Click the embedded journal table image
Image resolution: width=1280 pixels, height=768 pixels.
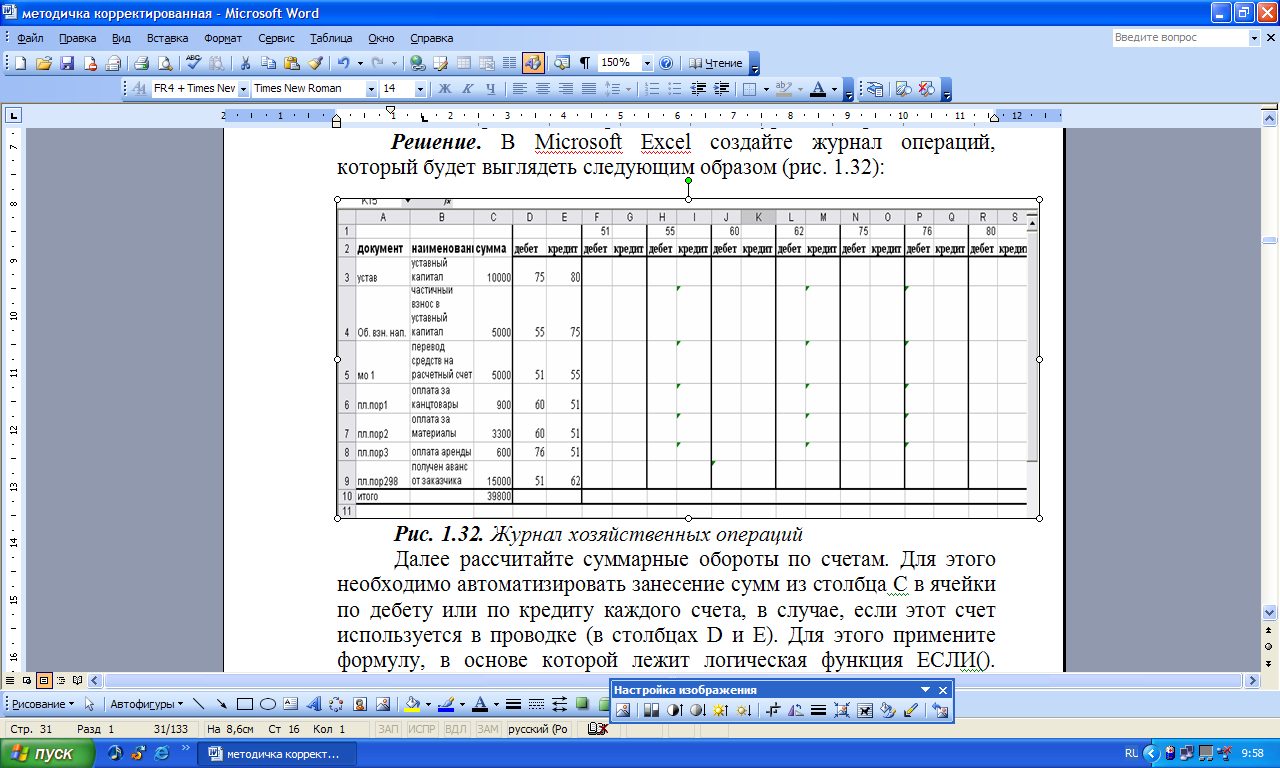click(688, 358)
